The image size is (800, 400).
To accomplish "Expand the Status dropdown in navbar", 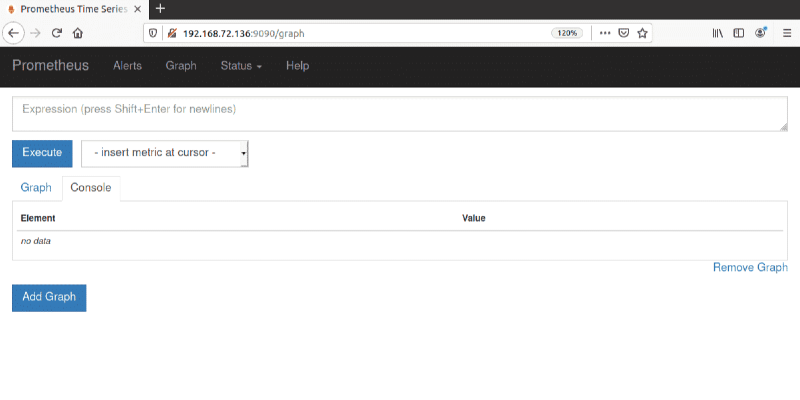I will pos(241,66).
